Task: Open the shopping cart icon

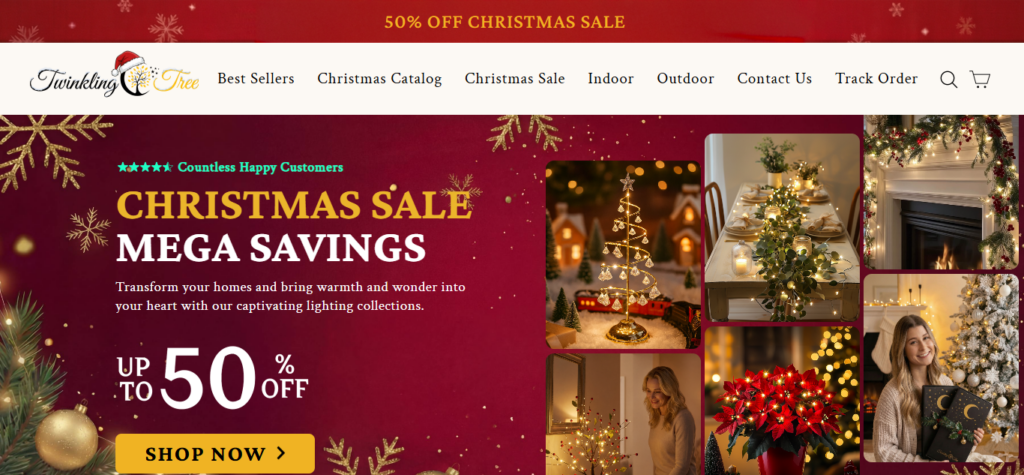Action: click(980, 79)
